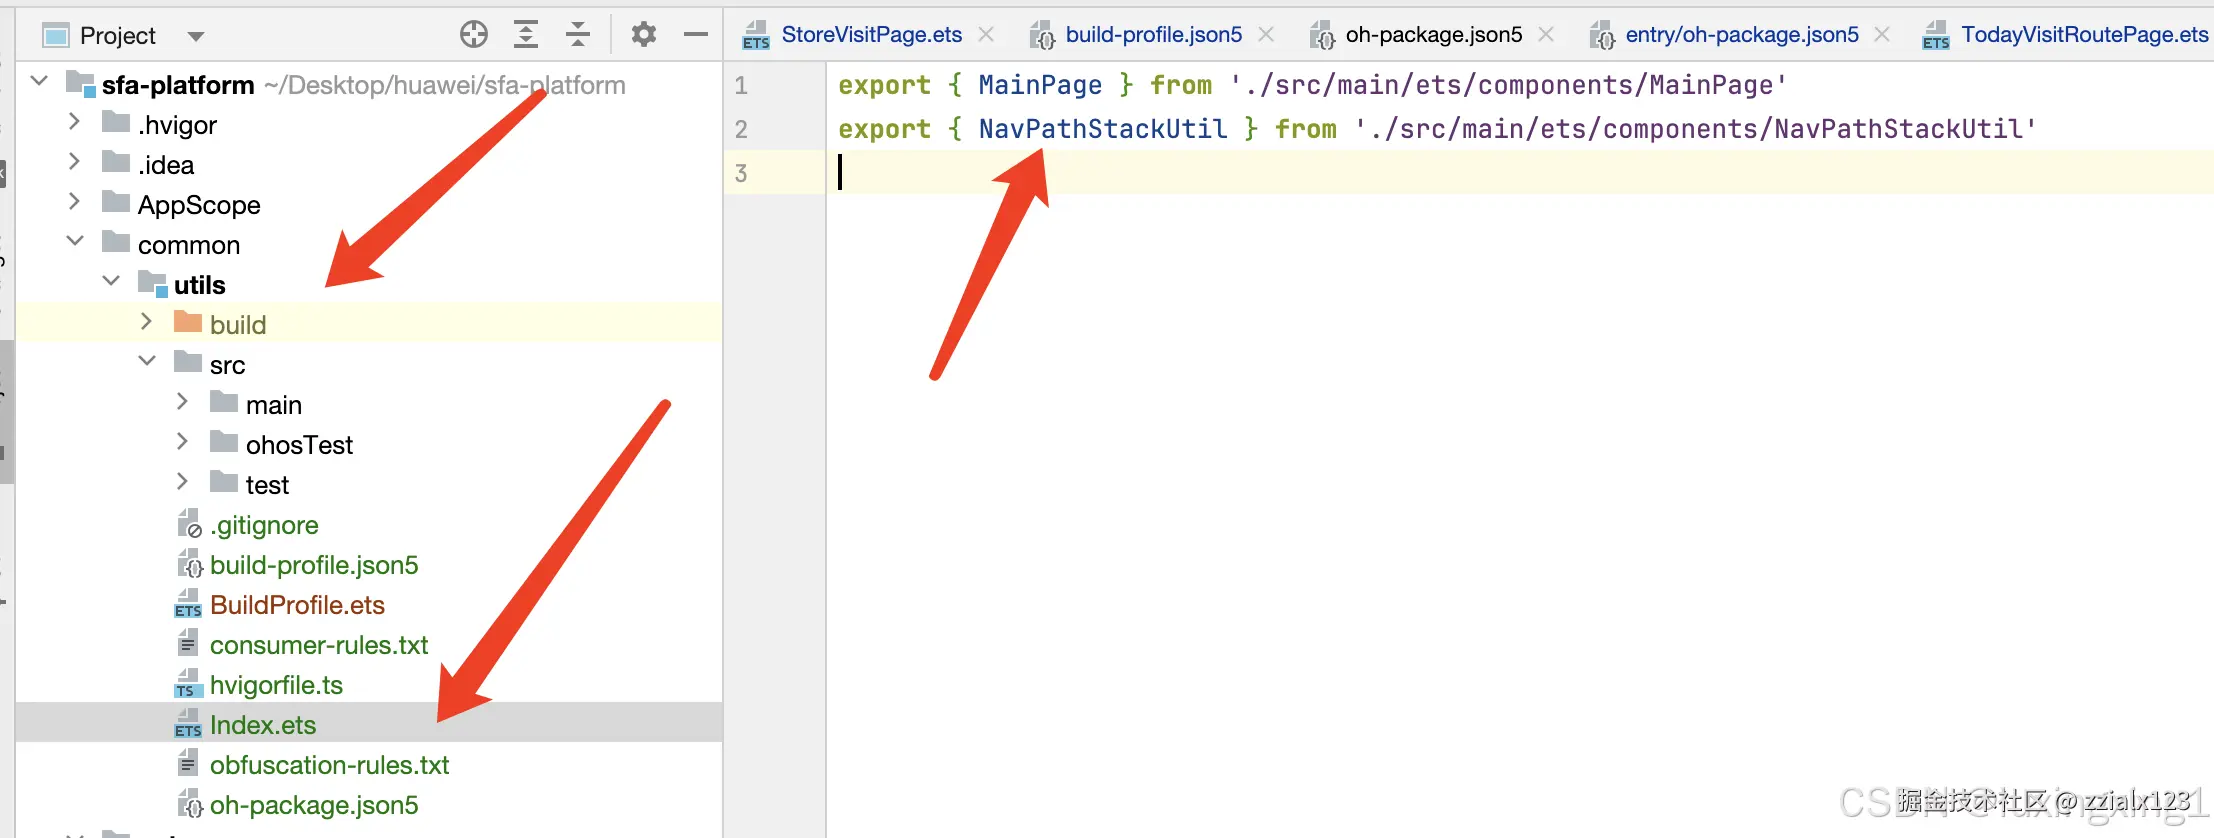Select the utils module row
Screen dimensions: 2214x838
[368, 285]
